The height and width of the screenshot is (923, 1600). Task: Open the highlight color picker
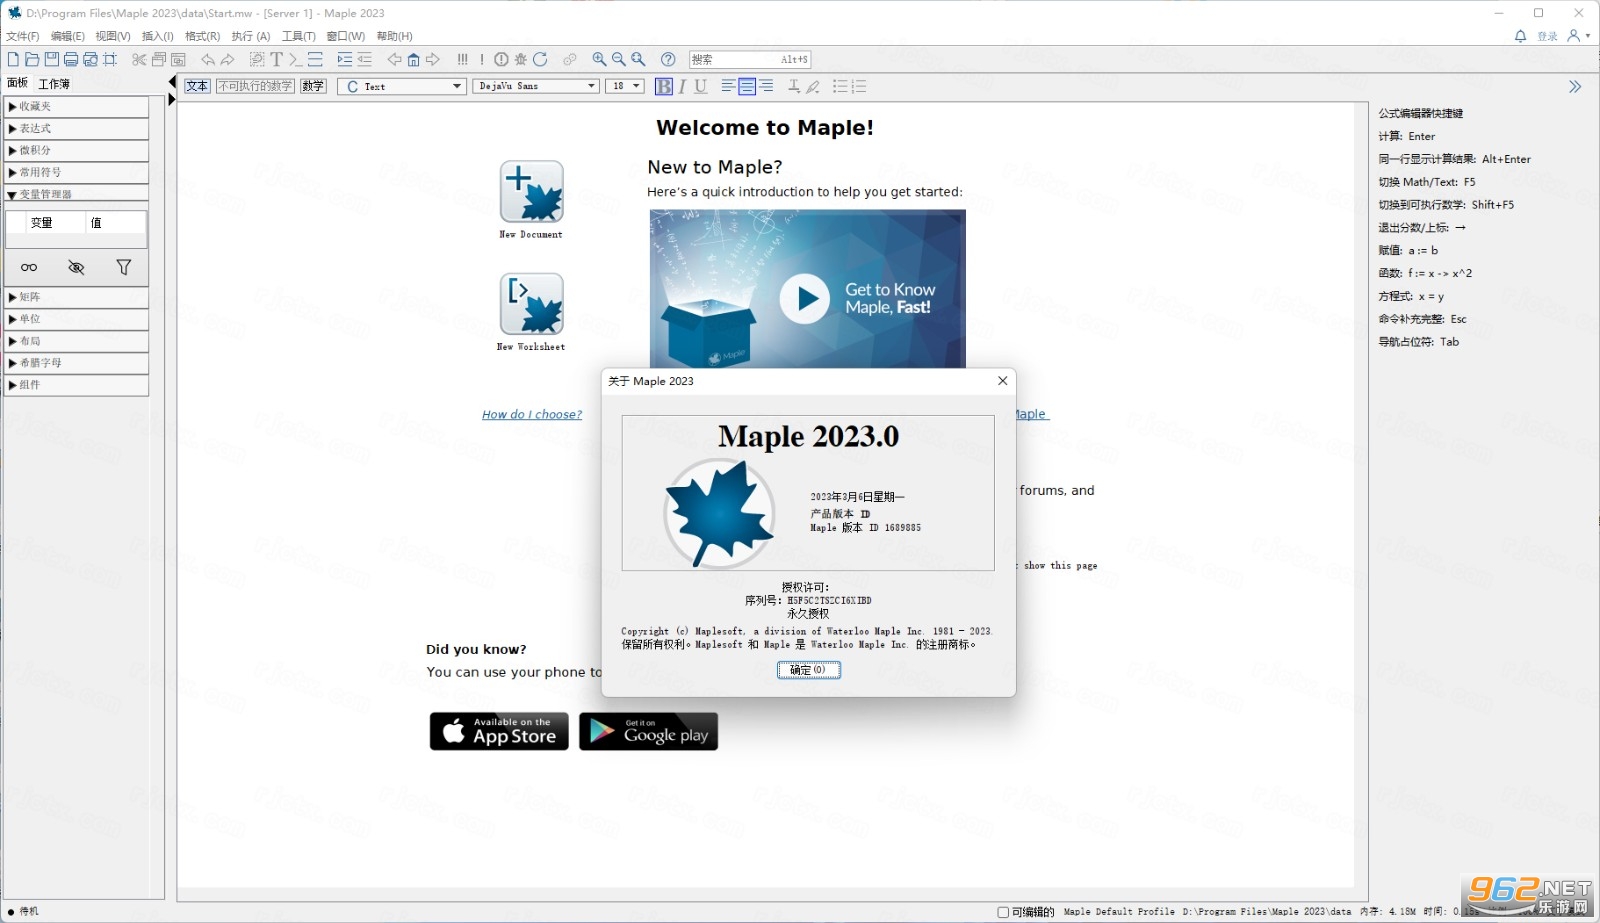coord(813,87)
